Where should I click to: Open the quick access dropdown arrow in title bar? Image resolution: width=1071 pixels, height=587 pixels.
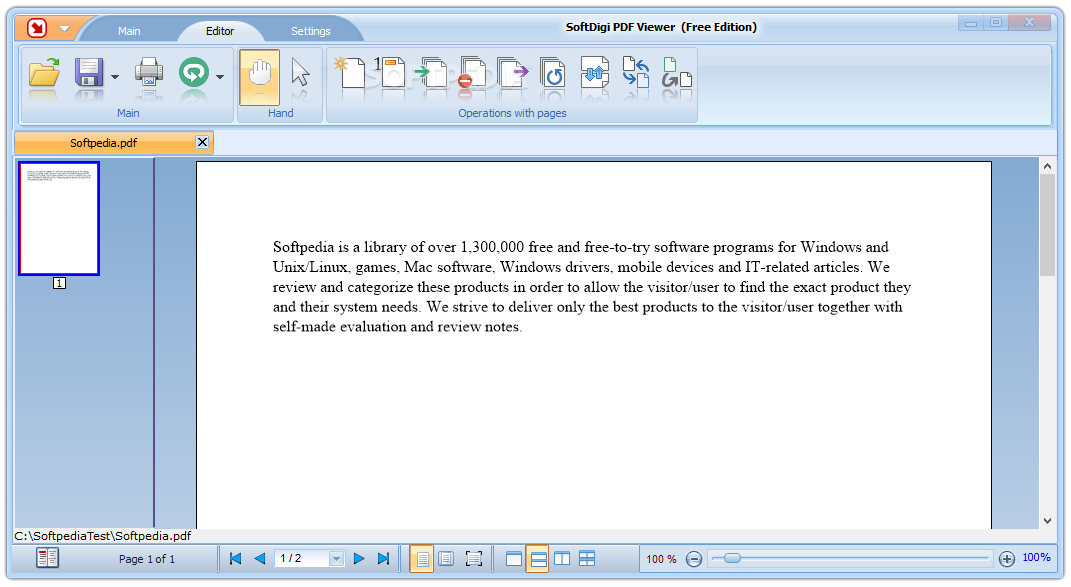[x=64, y=29]
